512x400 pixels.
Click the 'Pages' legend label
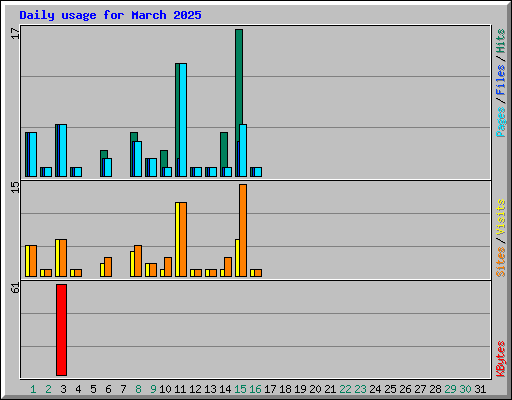pyautogui.click(x=501, y=122)
